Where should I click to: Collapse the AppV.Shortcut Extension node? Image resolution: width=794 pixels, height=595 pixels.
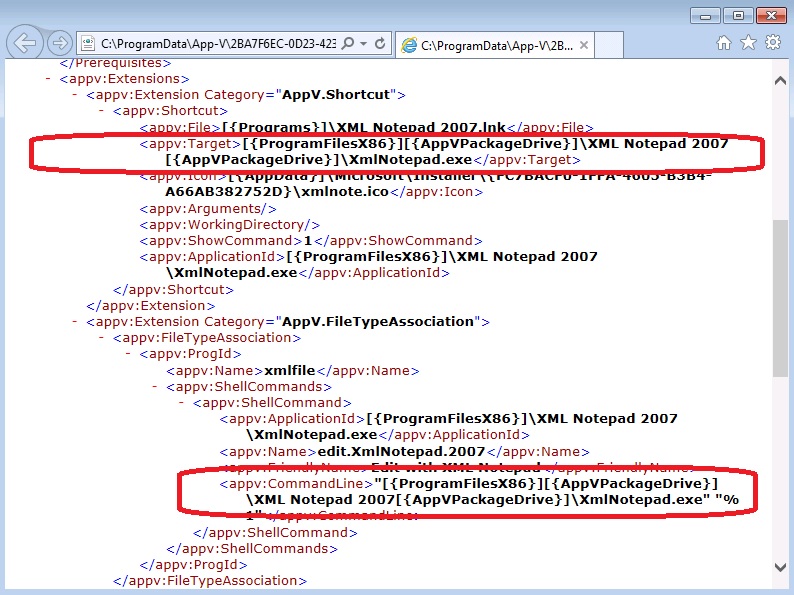75,95
